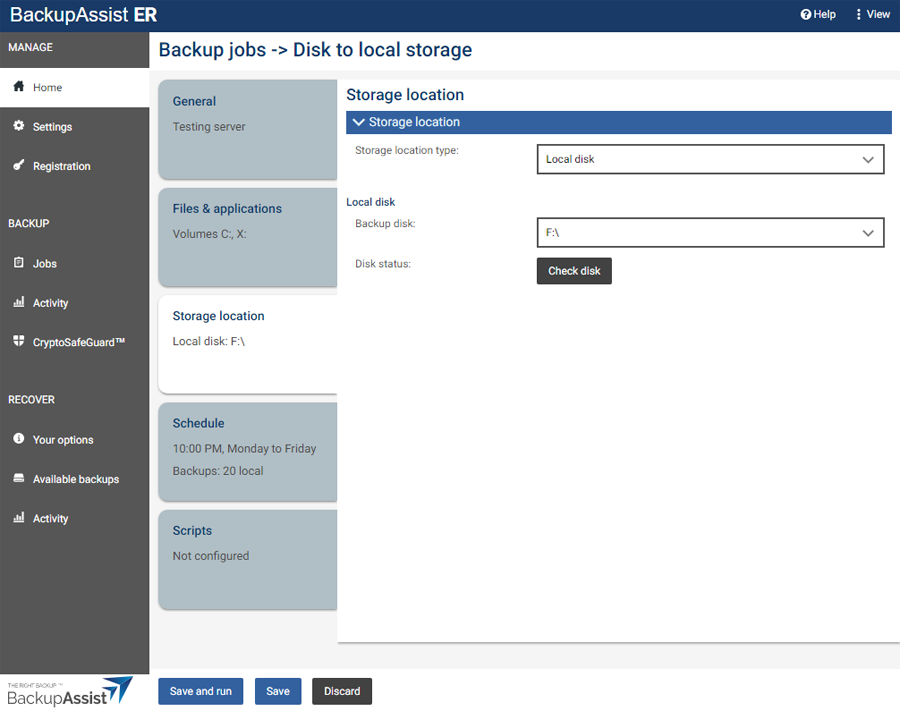
Task: Go to Home in the sidebar
Action: pyautogui.click(x=75, y=87)
